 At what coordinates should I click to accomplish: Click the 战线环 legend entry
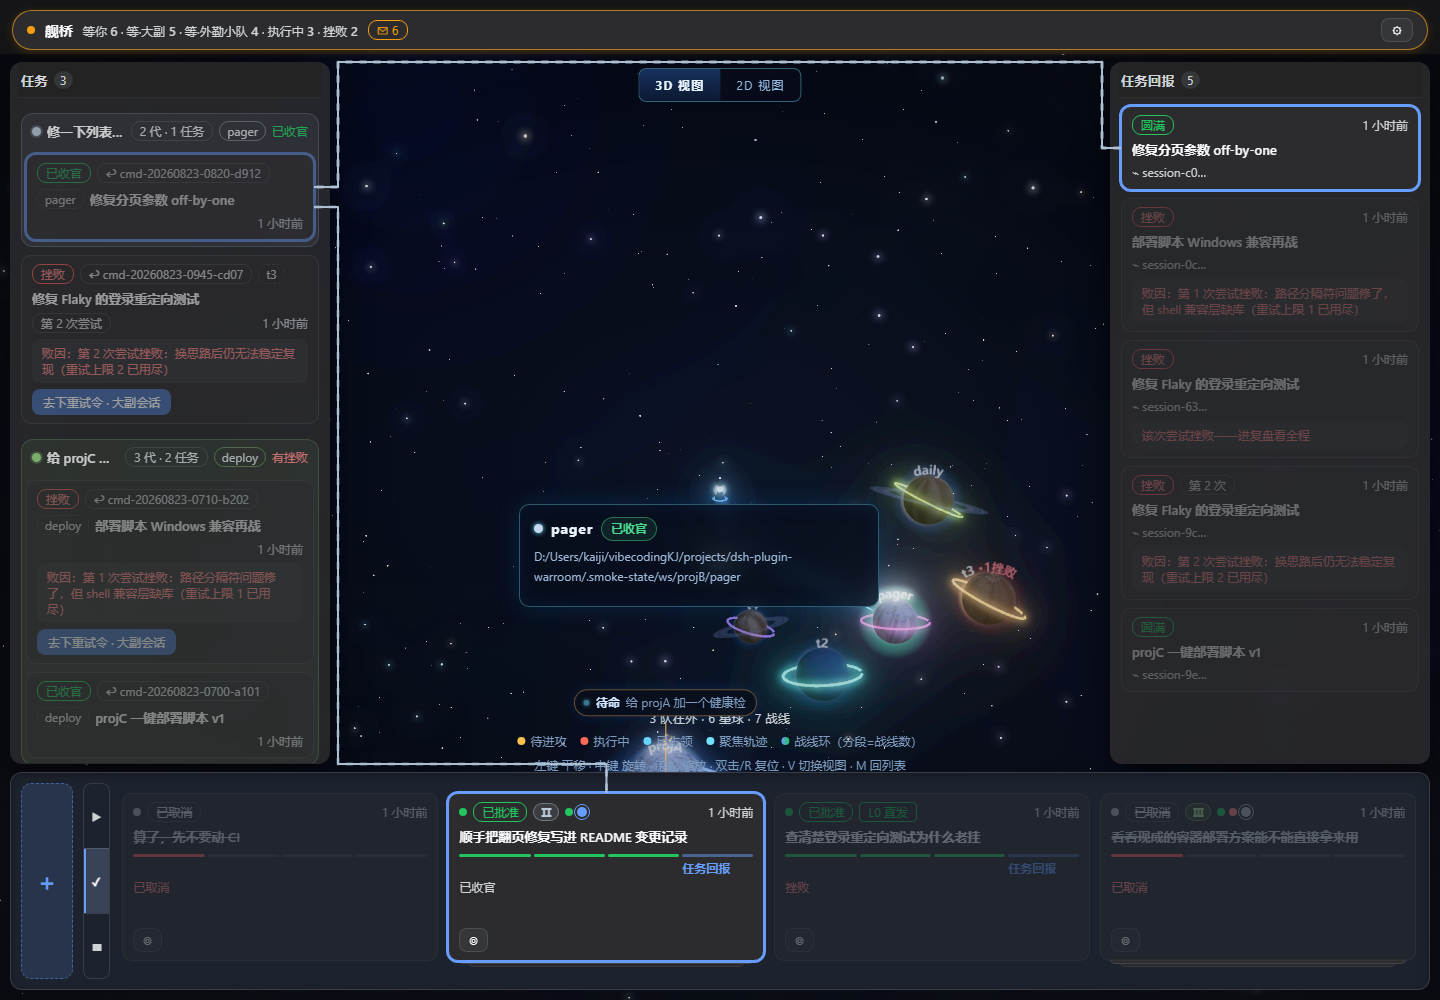848,741
